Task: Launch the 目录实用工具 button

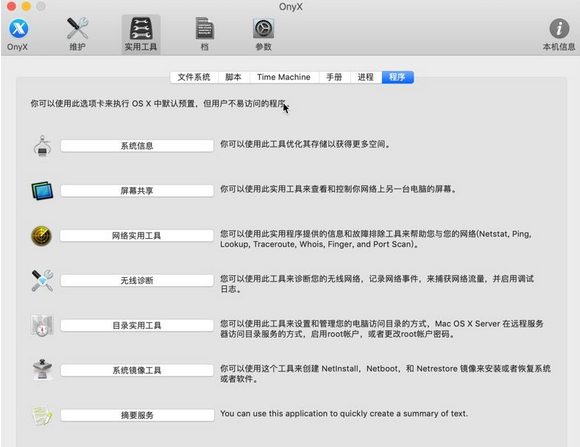Action: click(137, 326)
